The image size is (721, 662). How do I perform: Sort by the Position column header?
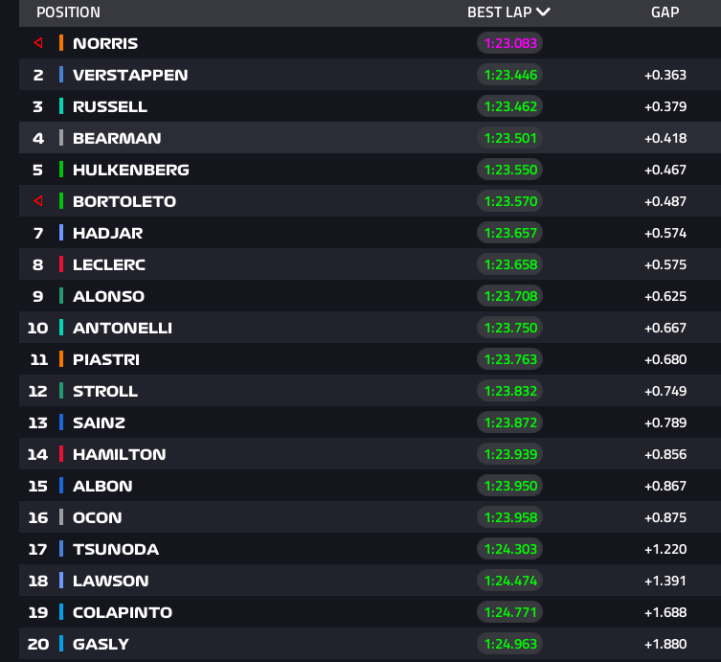[68, 12]
